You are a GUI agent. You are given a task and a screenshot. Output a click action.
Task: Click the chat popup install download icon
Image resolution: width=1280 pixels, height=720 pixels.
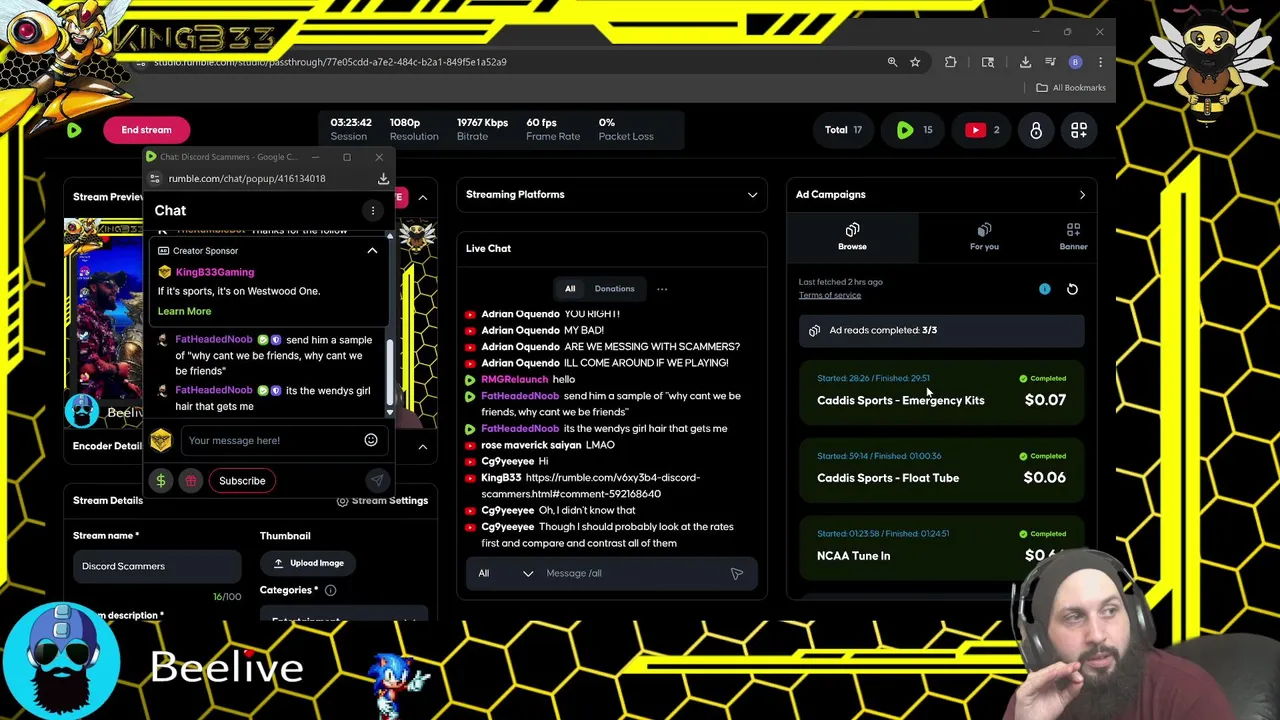pos(383,179)
